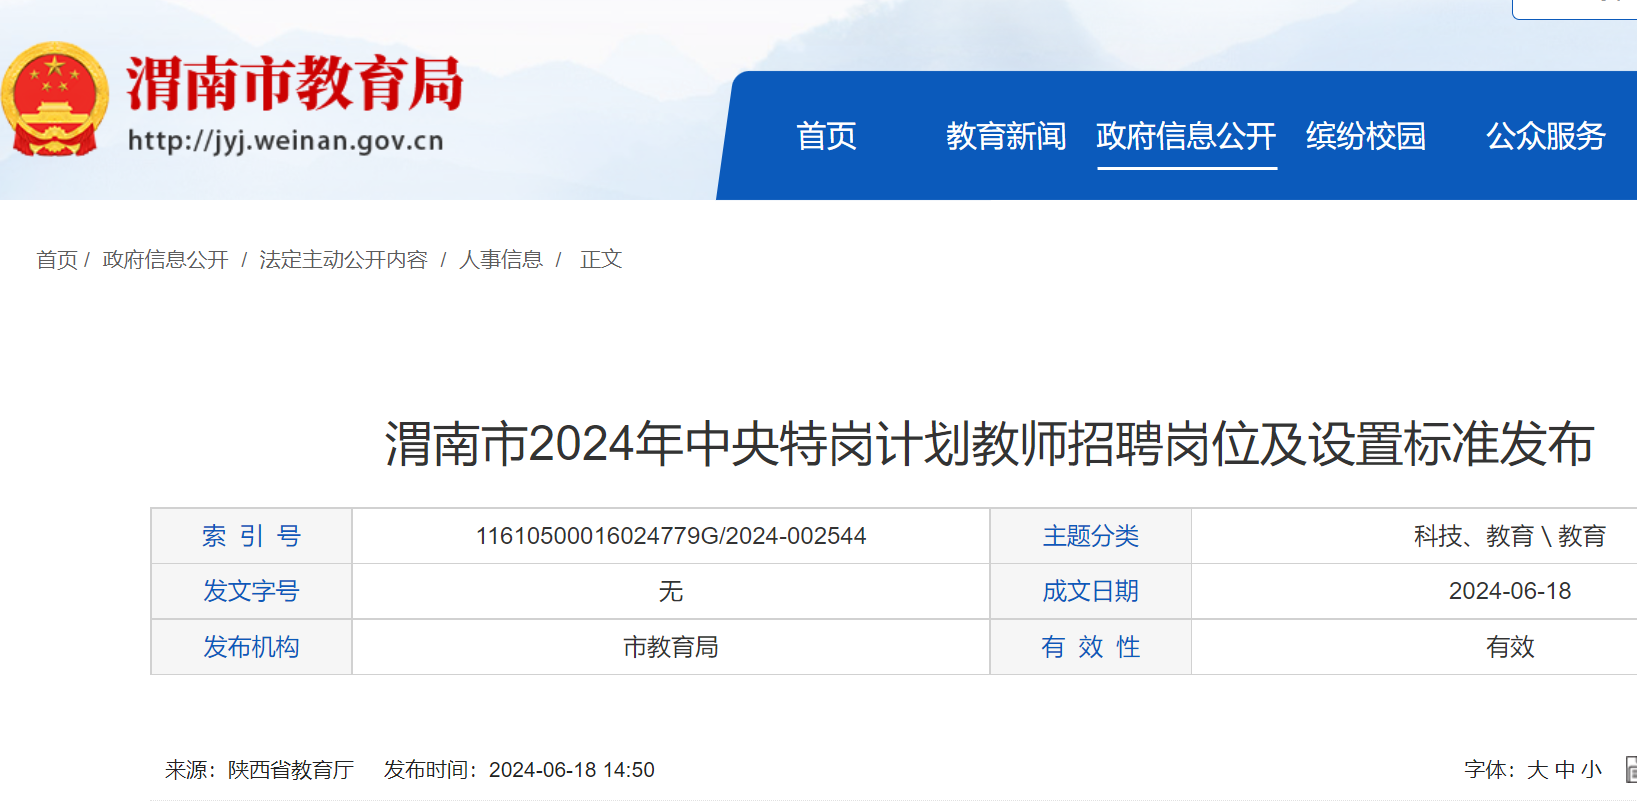Click the 渭南市教育局 site title
The height and width of the screenshot is (805, 1637).
point(295,83)
